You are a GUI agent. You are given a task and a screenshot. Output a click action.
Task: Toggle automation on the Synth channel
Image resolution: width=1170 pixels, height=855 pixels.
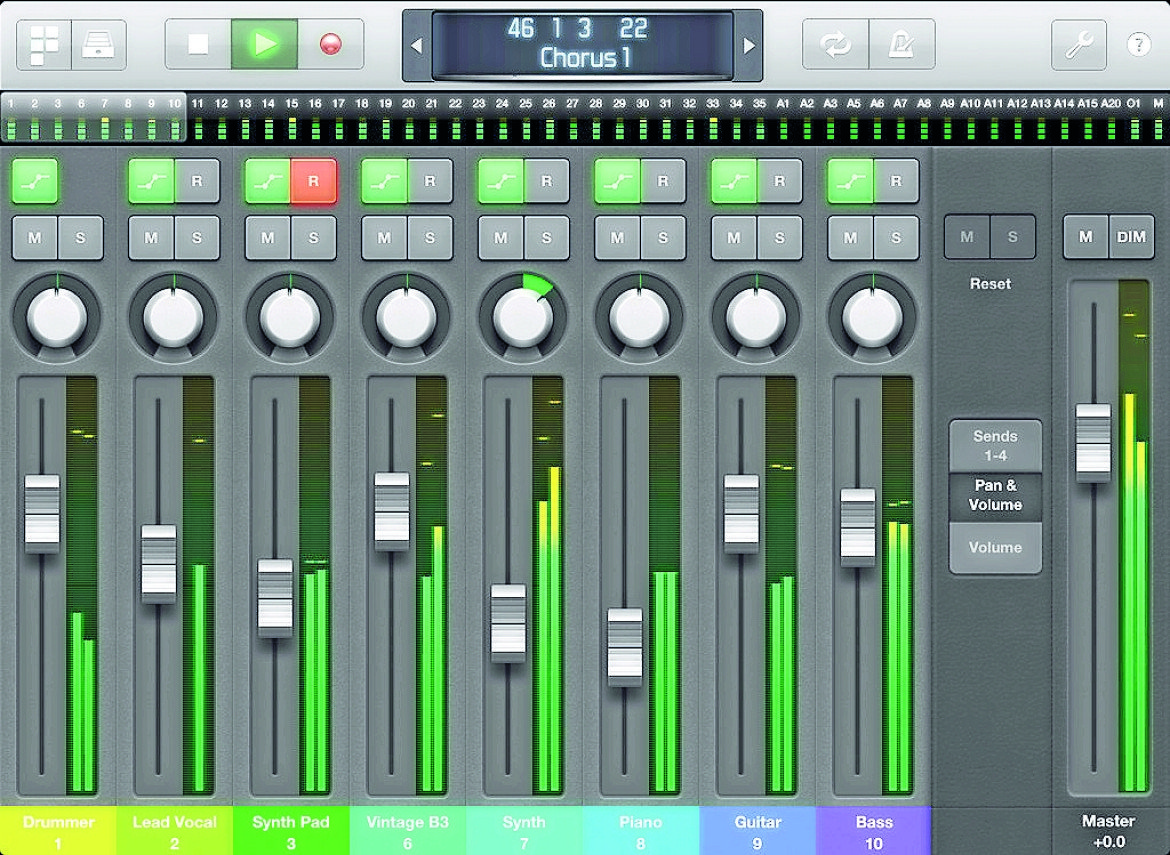point(501,181)
